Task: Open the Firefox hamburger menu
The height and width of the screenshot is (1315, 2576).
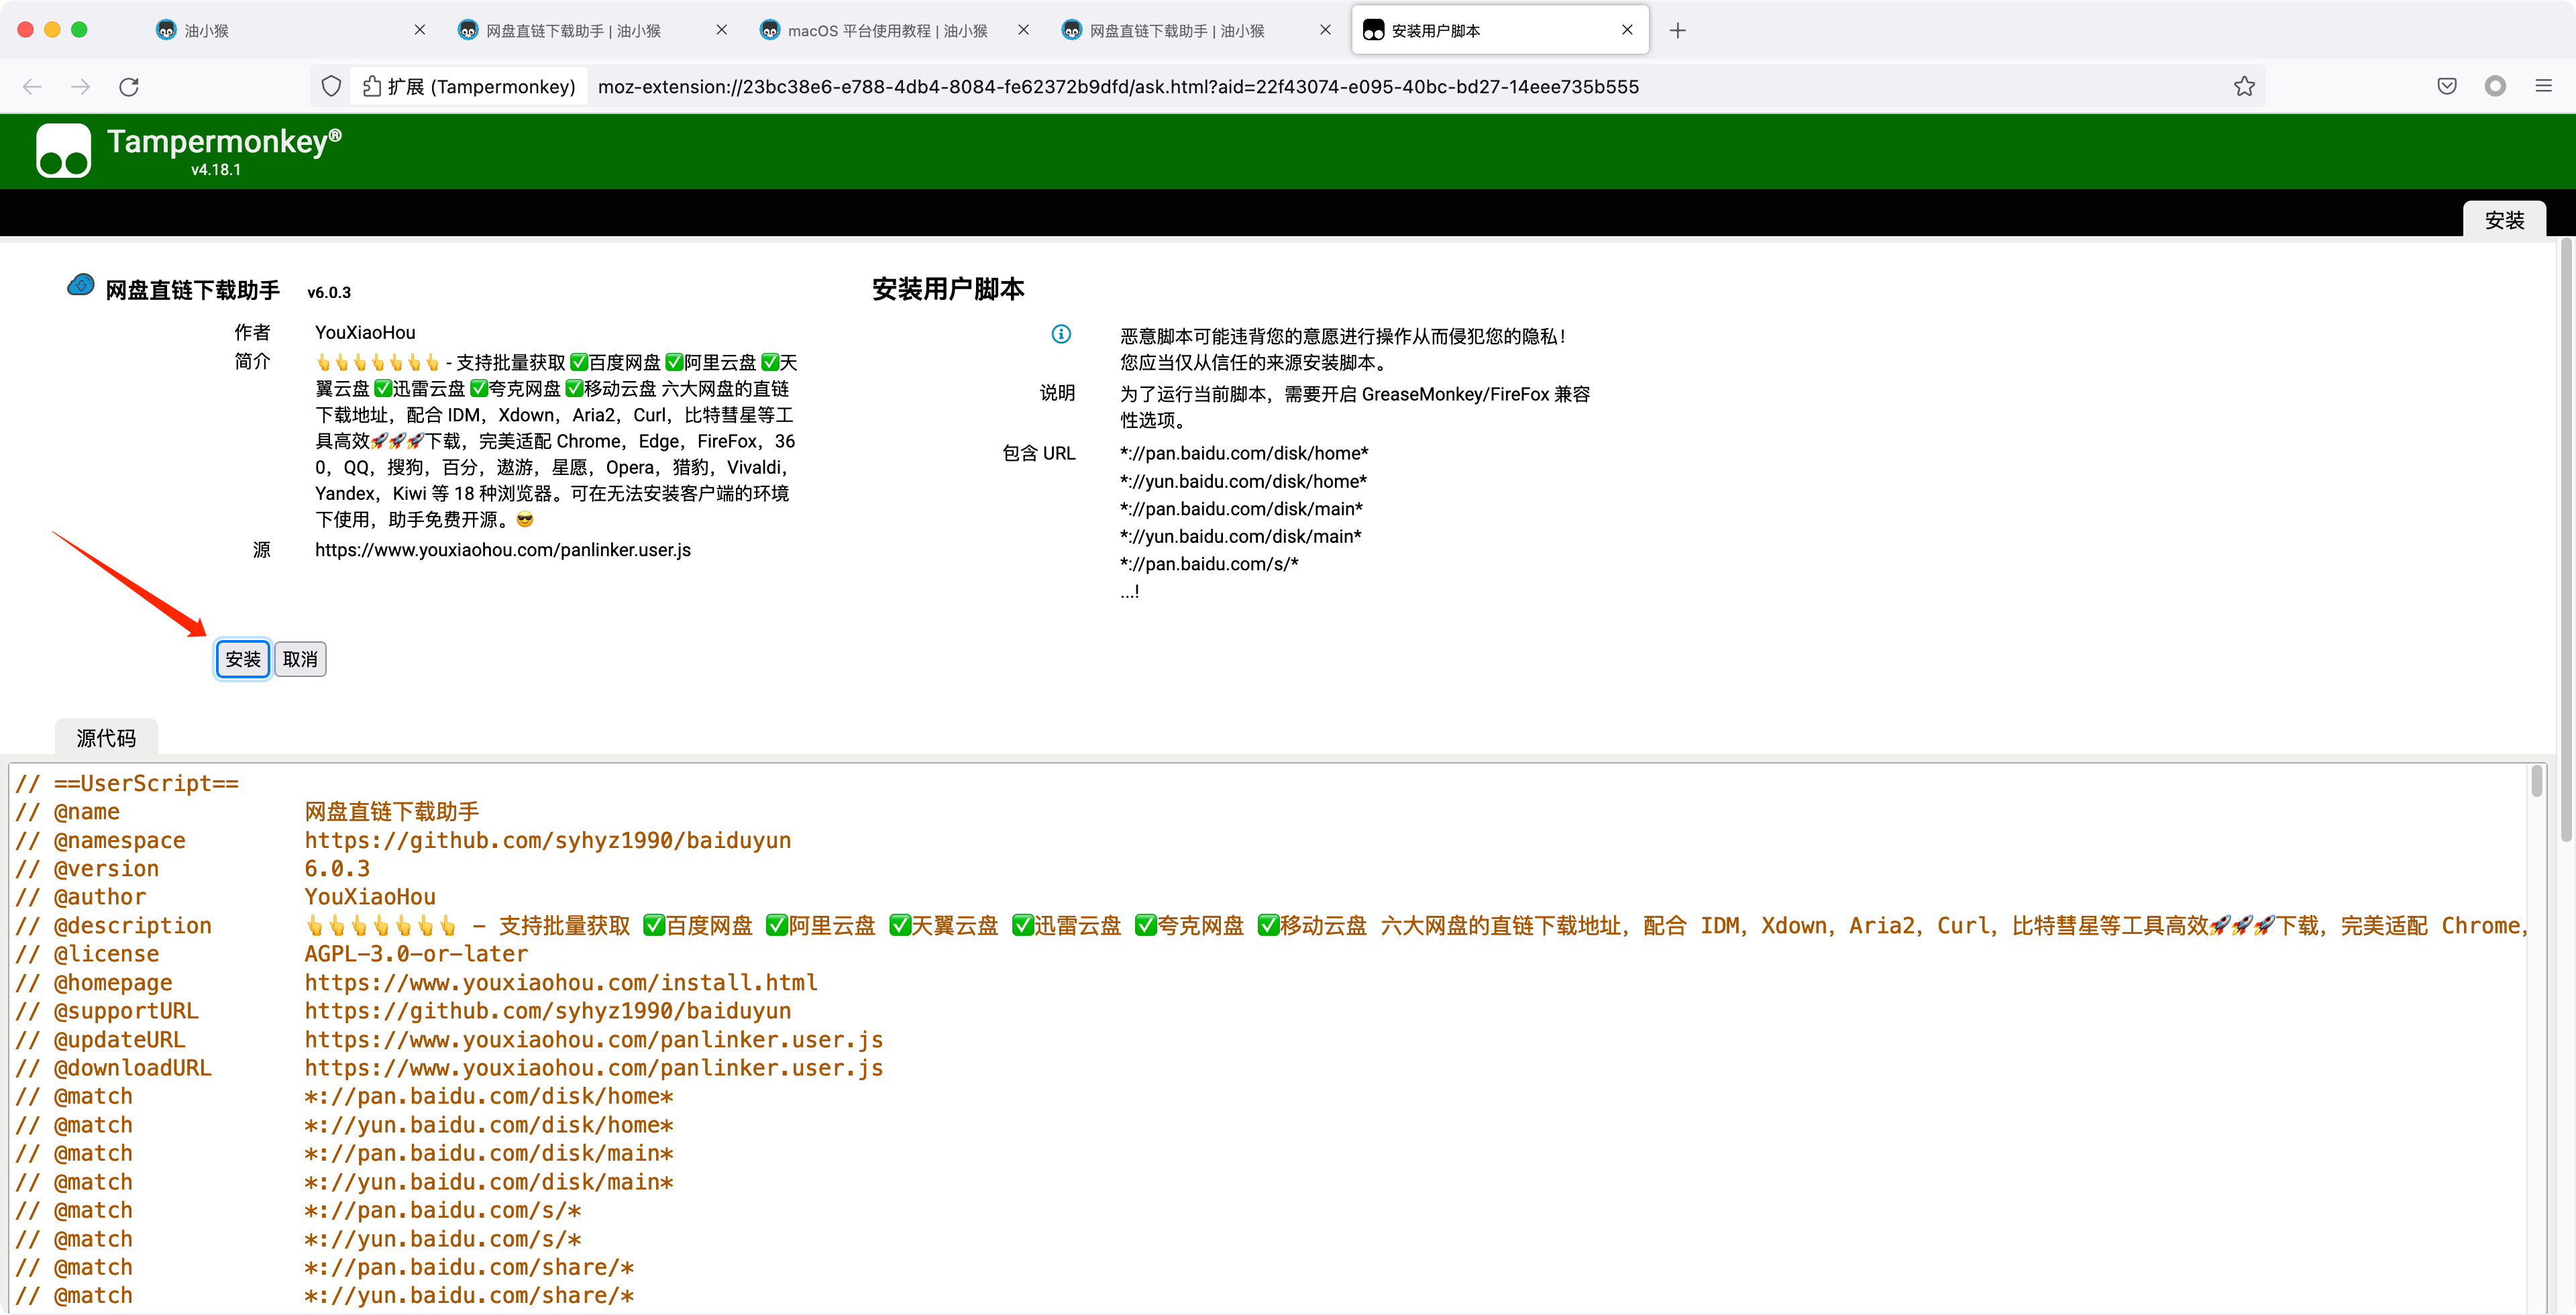Action: 2543,87
